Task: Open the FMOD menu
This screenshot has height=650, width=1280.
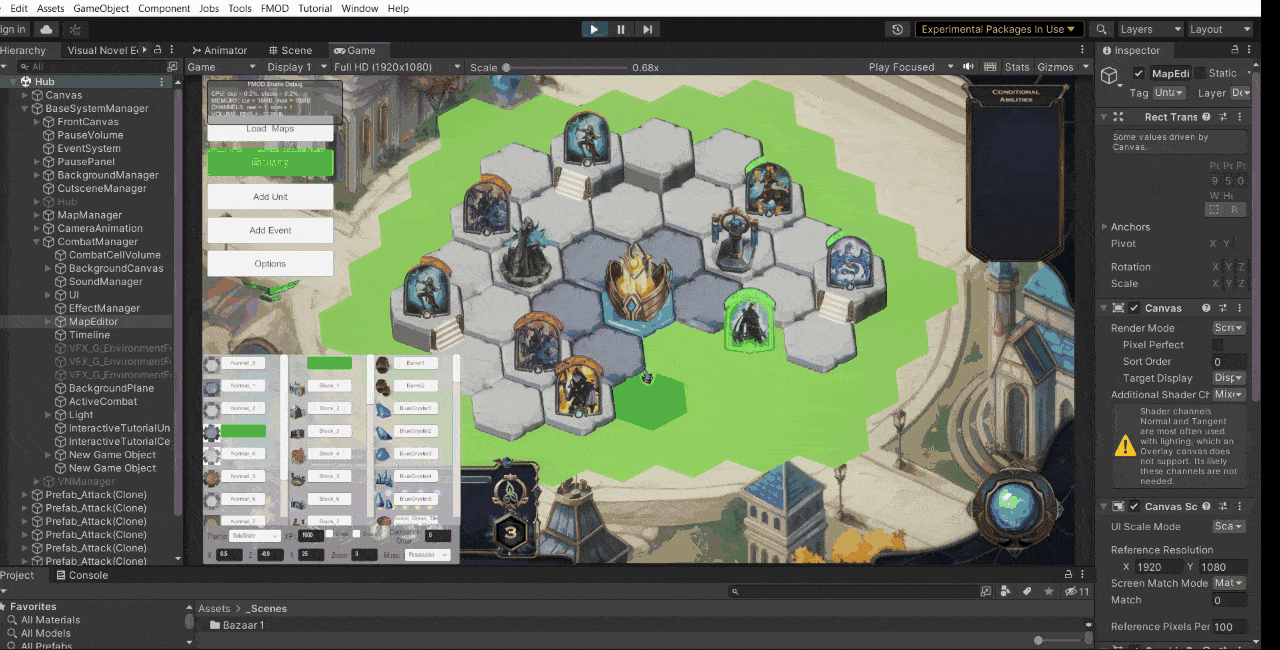Action: pyautogui.click(x=275, y=8)
